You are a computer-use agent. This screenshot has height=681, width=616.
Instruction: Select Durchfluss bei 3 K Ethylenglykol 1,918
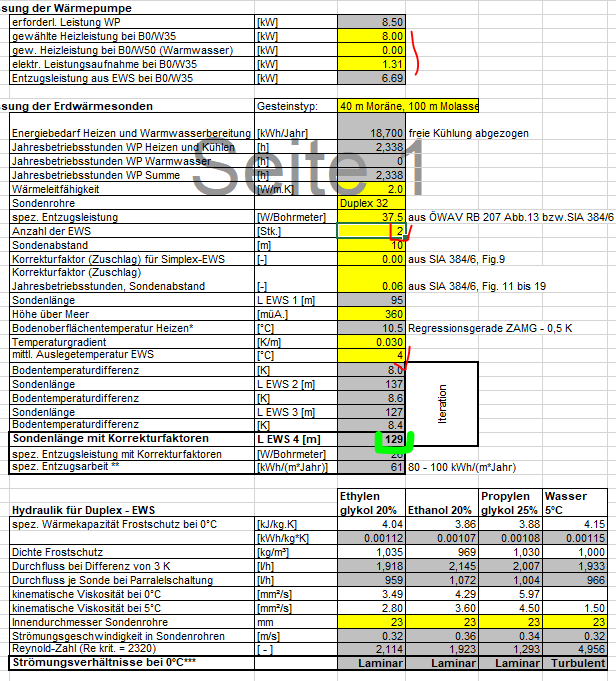[x=371, y=566]
